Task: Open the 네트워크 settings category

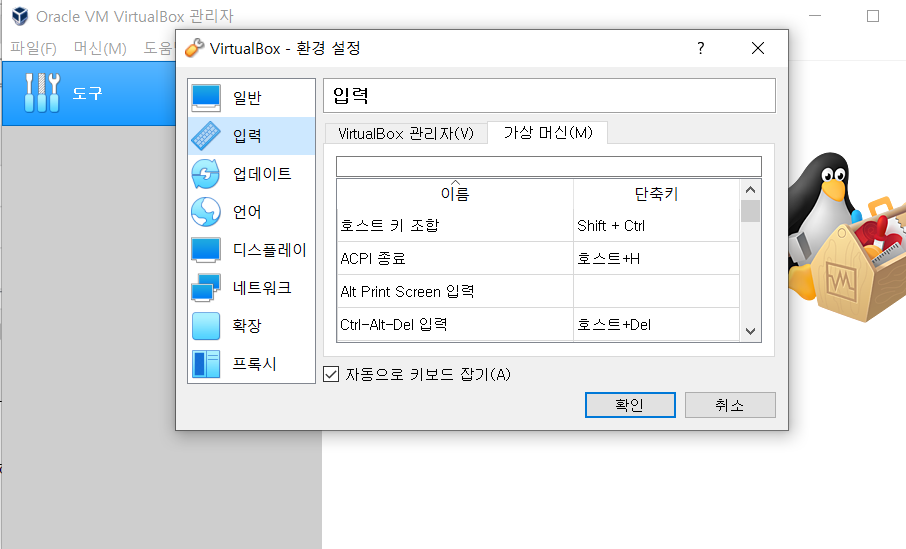Action: click(252, 287)
